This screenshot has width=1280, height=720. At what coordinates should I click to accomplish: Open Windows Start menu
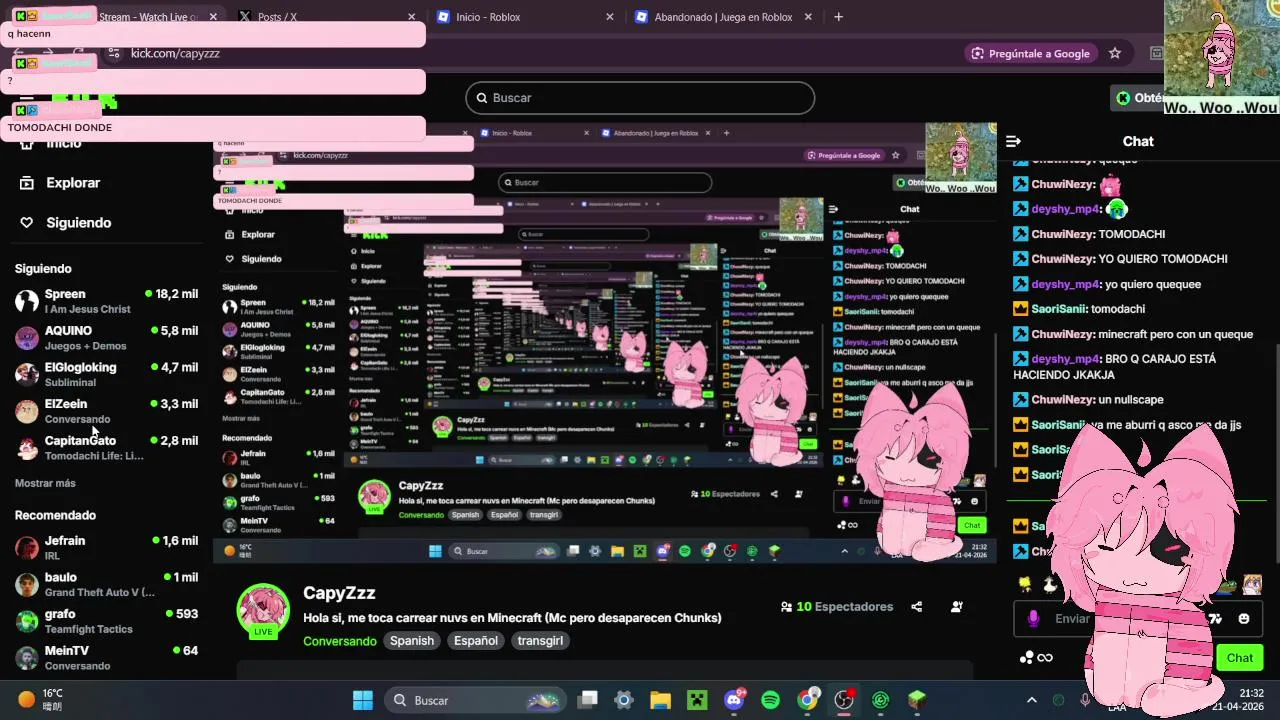click(x=363, y=700)
